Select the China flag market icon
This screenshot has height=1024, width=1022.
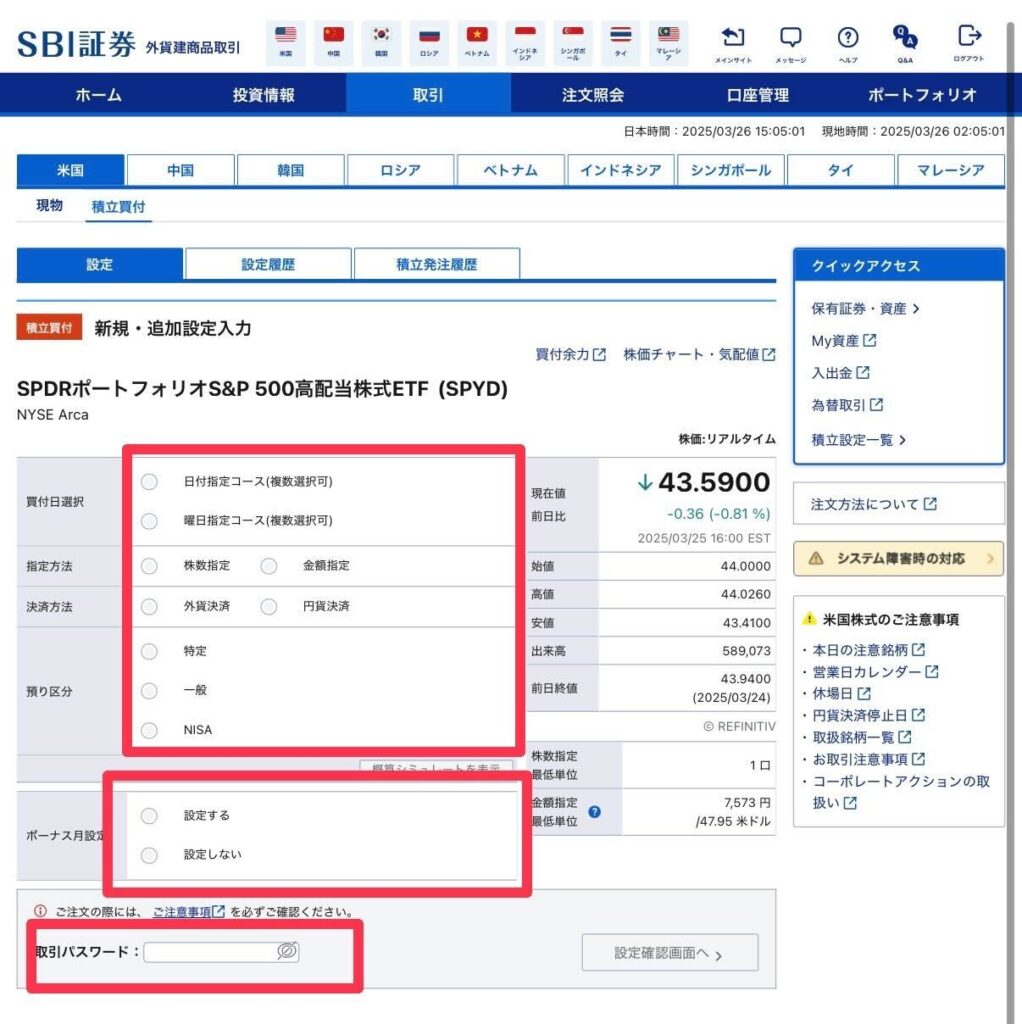tap(333, 42)
